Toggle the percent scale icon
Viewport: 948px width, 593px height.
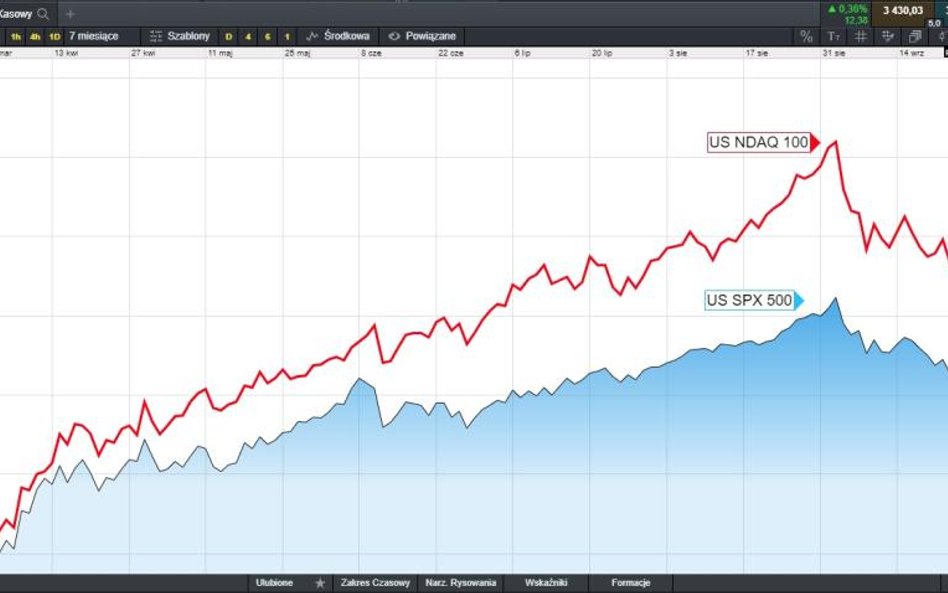[x=806, y=36]
